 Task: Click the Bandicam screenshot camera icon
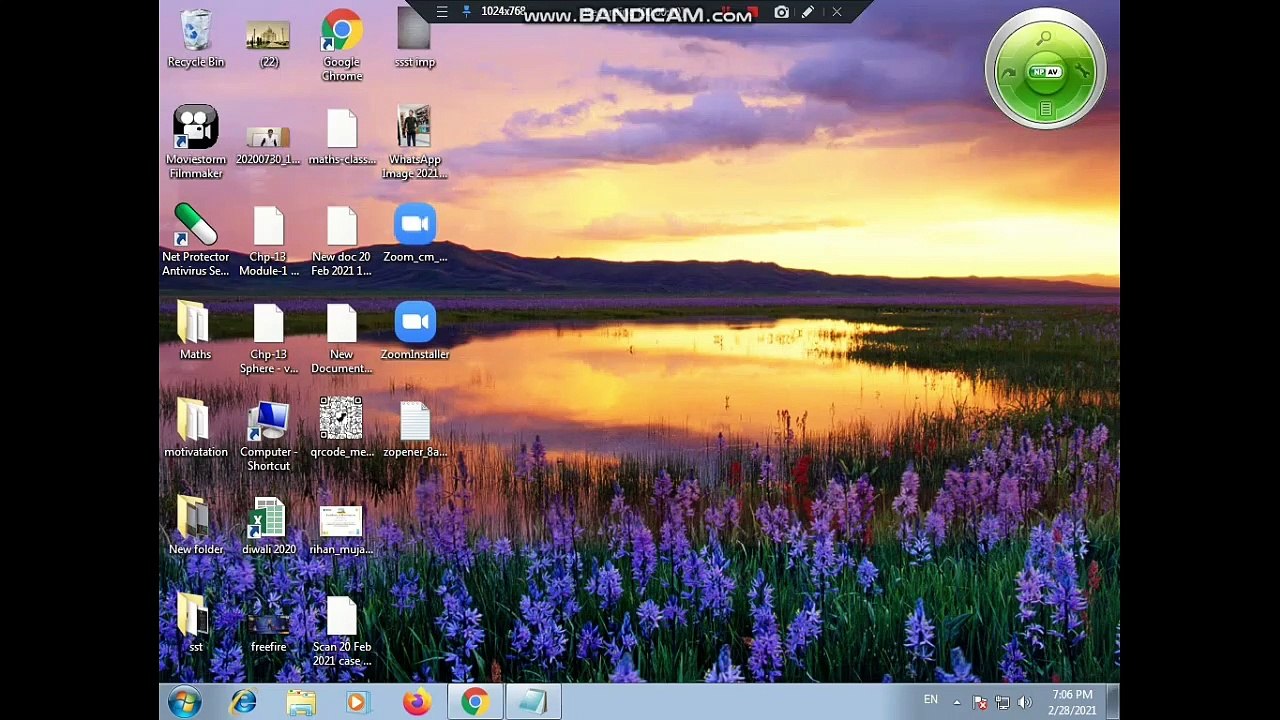(781, 12)
